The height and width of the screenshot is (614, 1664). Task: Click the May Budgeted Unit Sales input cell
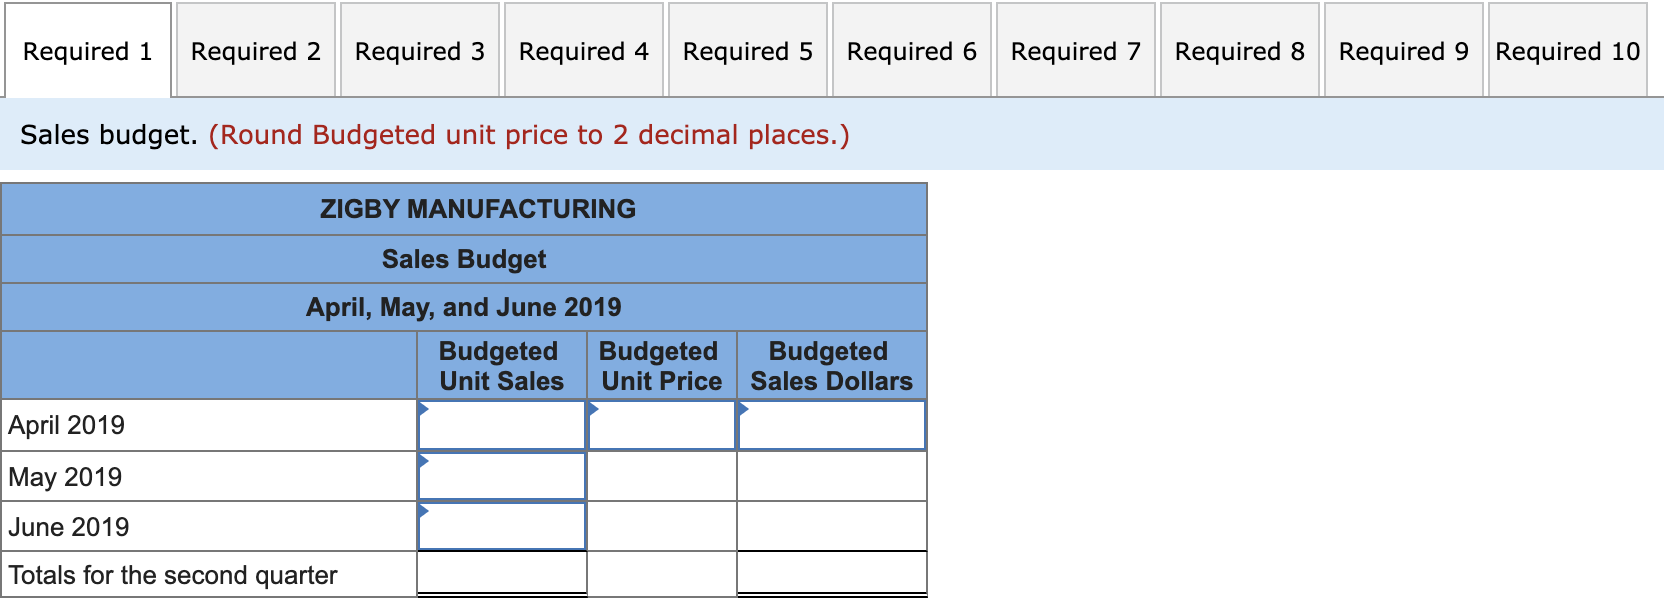point(501,477)
